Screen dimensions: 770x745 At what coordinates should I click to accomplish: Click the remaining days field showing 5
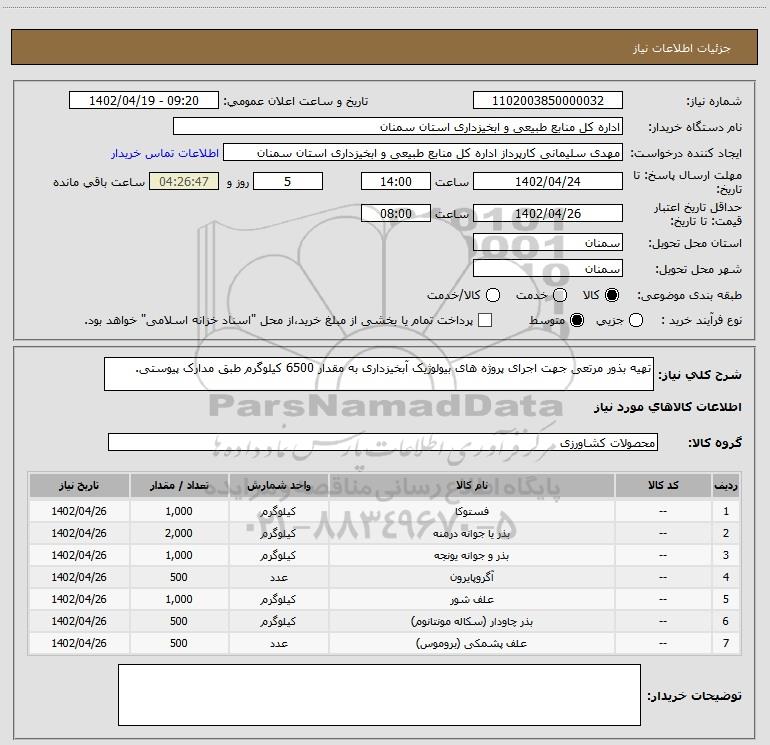[288, 182]
